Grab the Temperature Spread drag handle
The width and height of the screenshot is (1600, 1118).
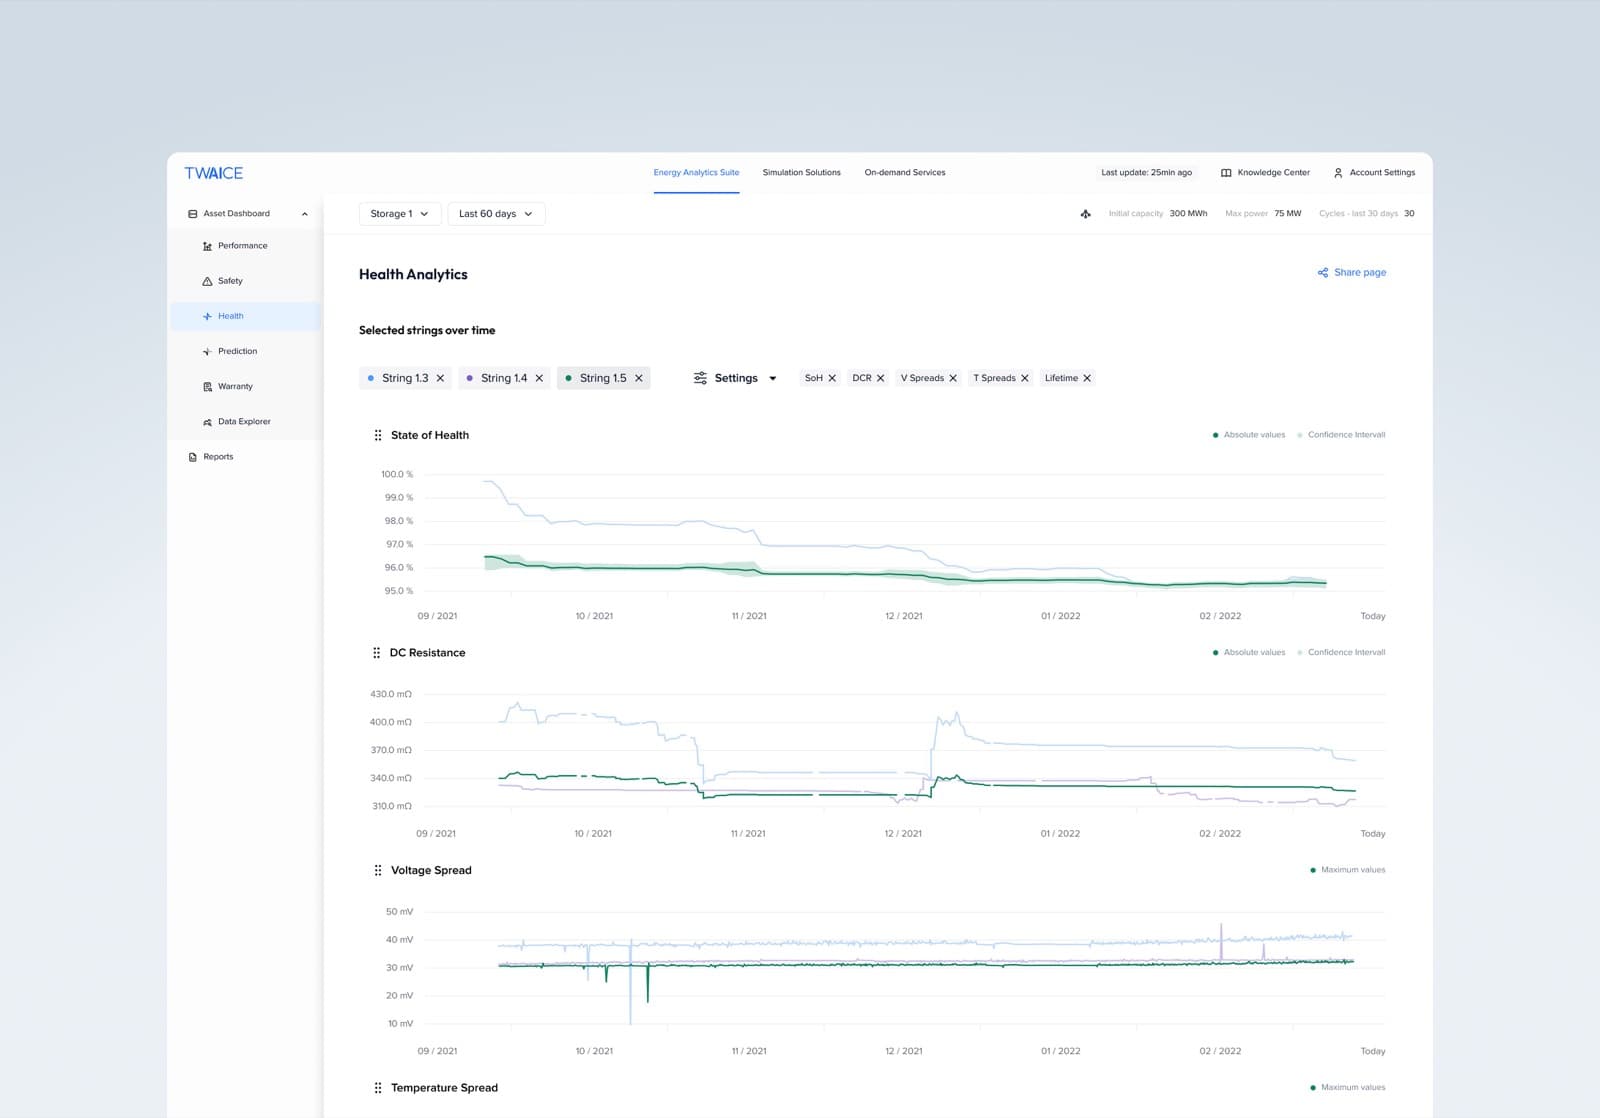pos(377,1088)
